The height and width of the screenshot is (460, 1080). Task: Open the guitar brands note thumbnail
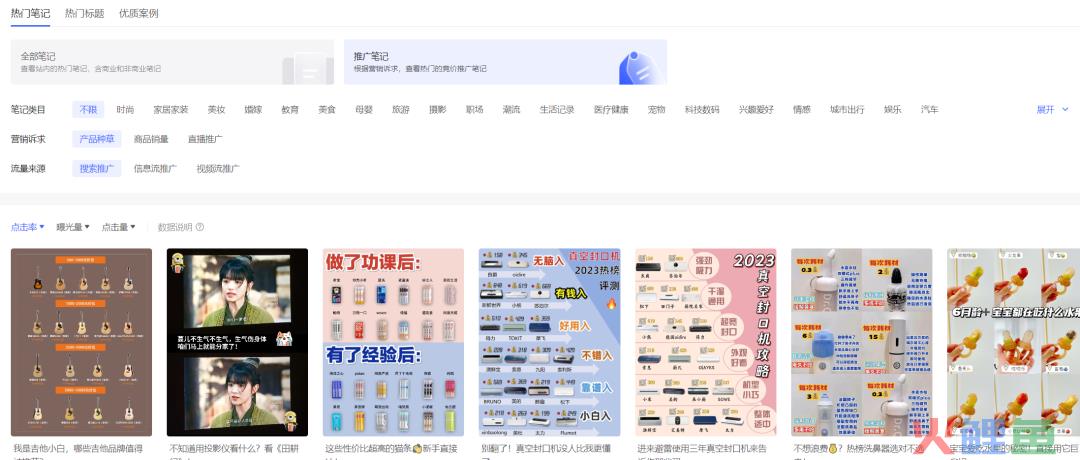click(81, 342)
